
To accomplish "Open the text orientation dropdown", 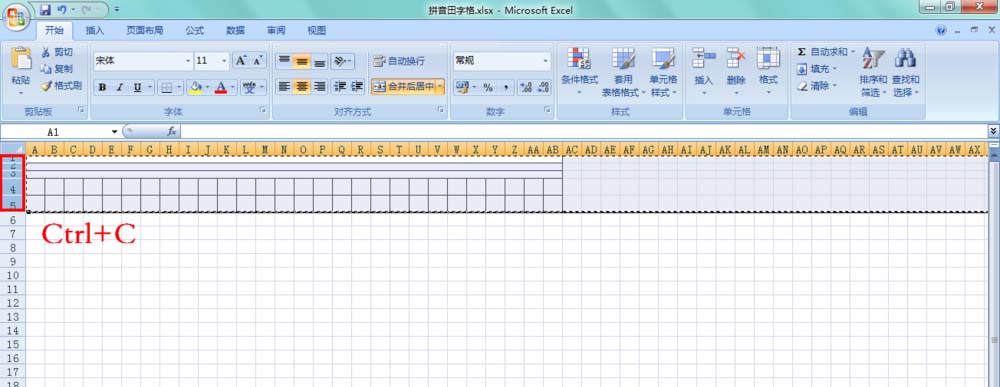I will 343,61.
